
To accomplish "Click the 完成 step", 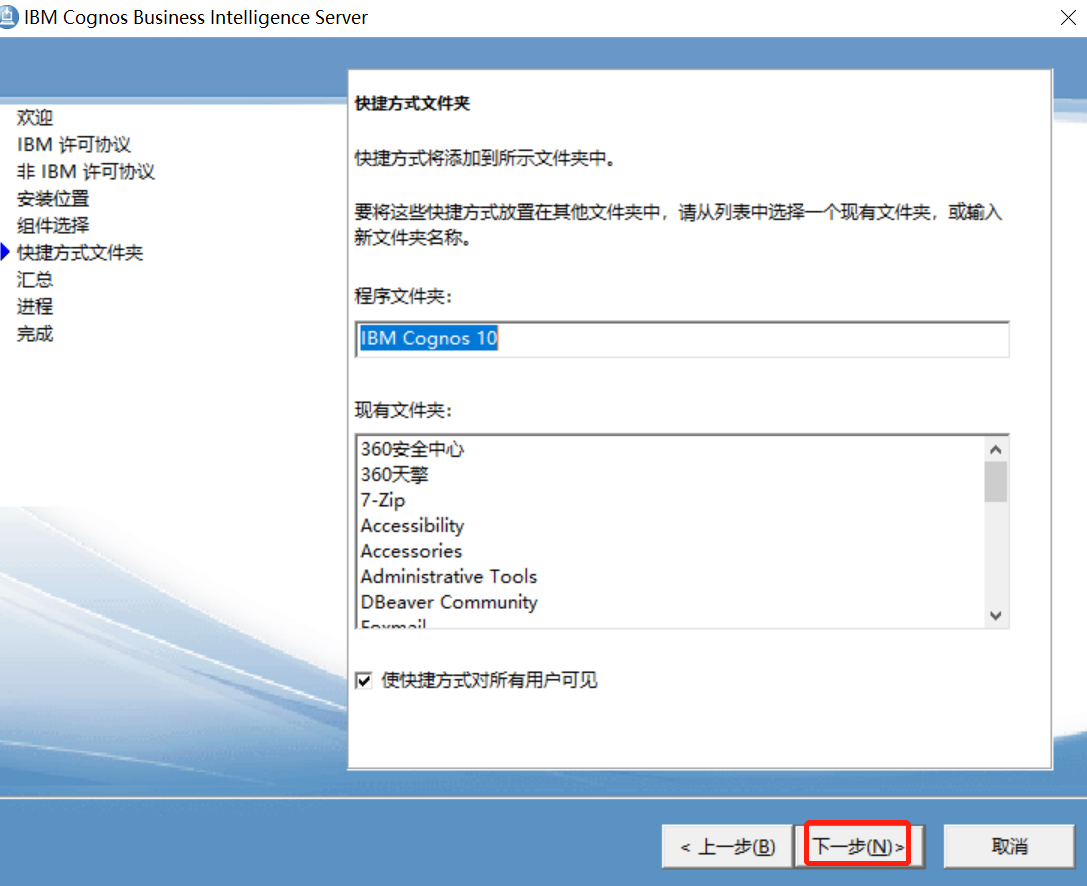I will (x=35, y=333).
